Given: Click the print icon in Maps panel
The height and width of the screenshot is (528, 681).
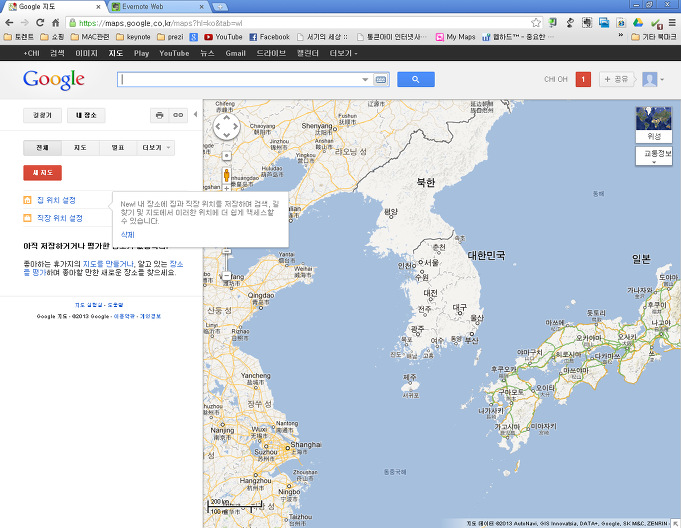Looking at the screenshot, I should coord(159,115).
